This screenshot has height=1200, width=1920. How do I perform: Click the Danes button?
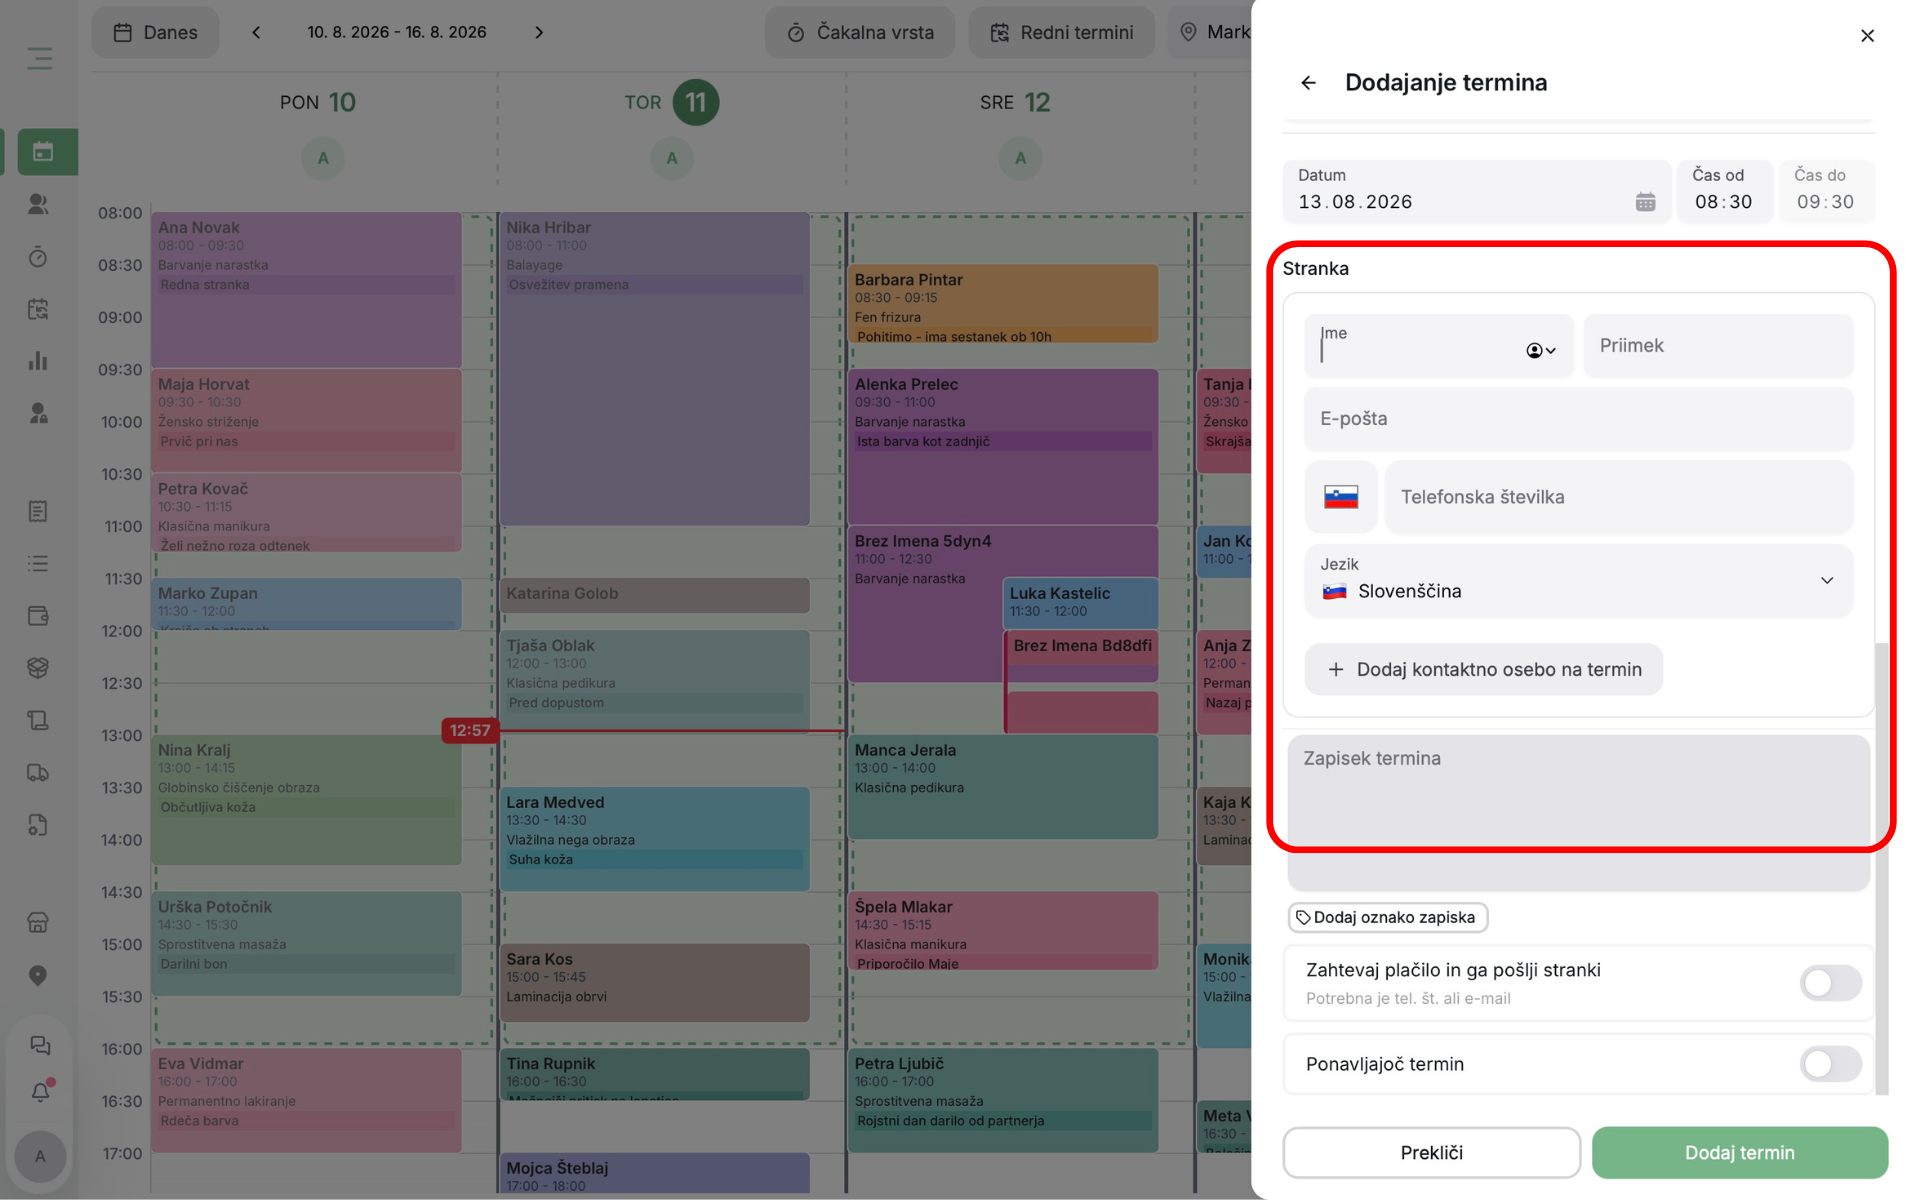pos(155,32)
